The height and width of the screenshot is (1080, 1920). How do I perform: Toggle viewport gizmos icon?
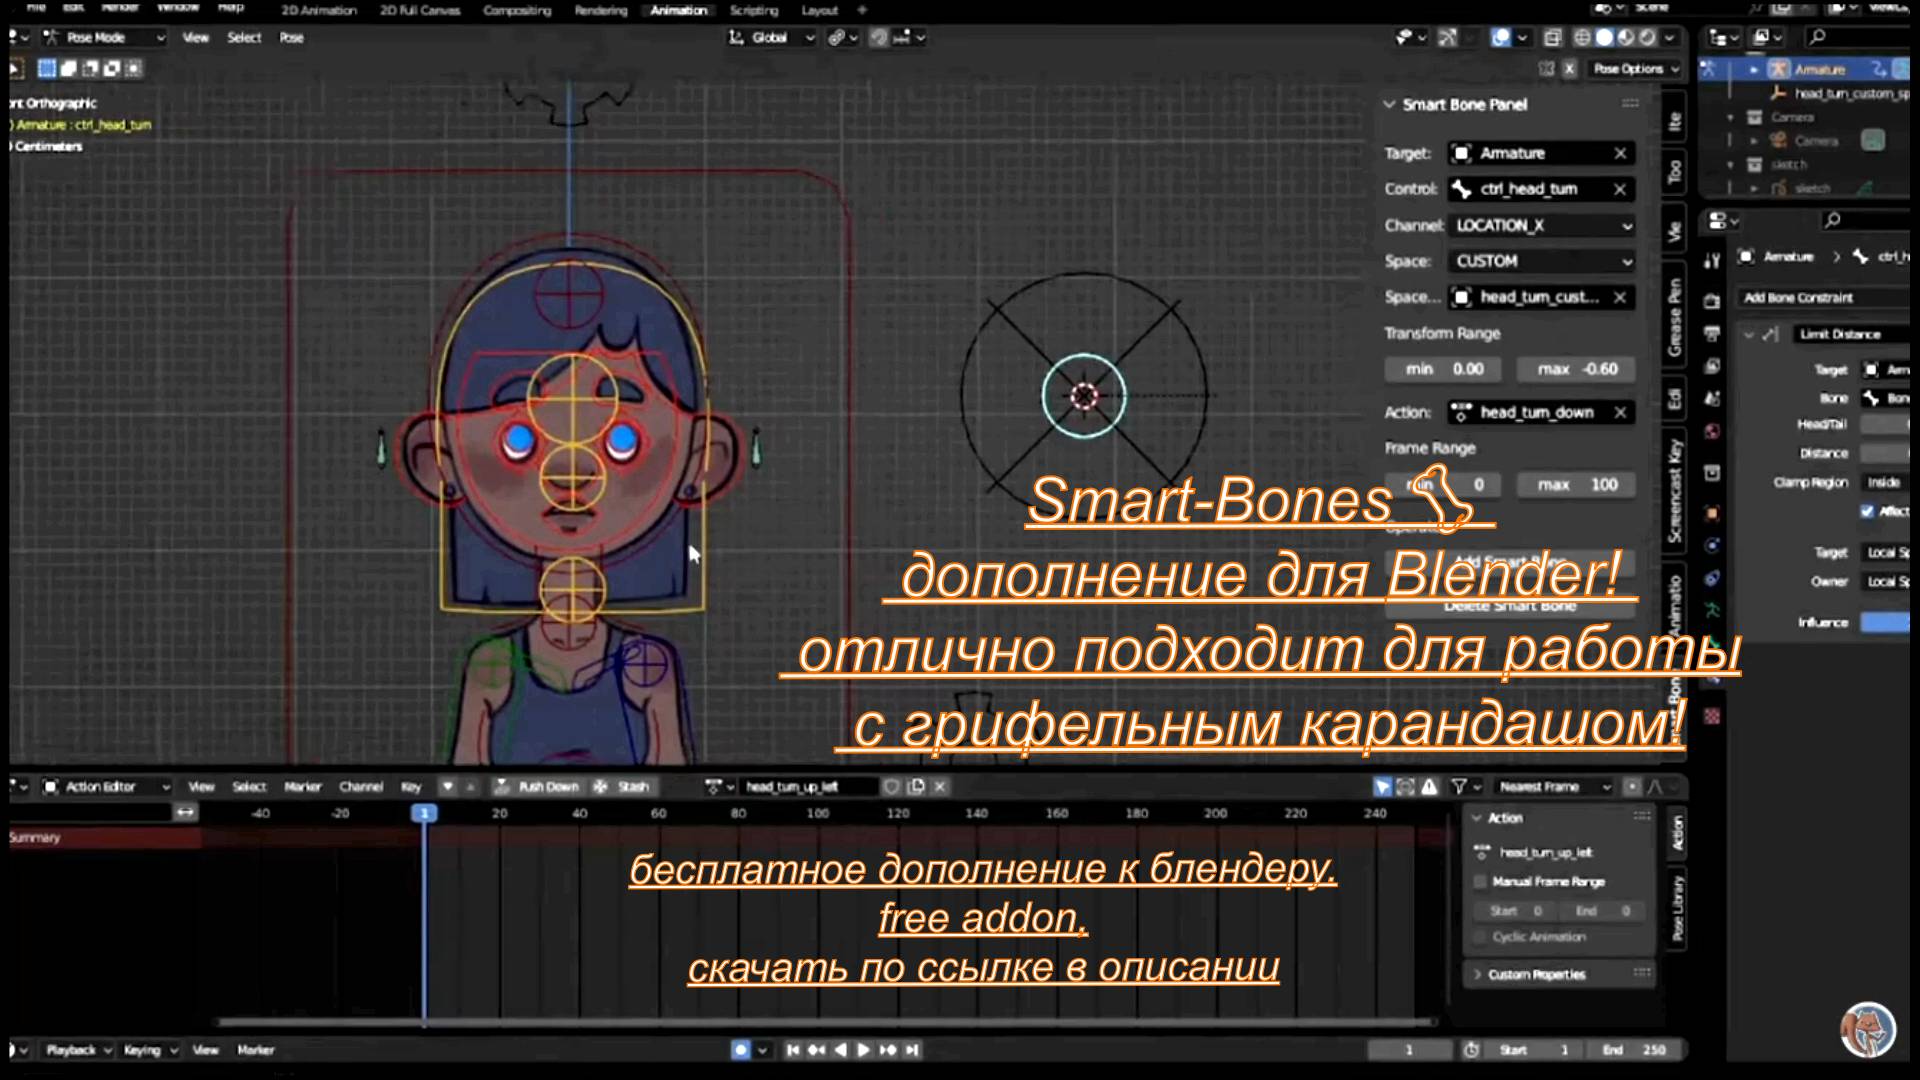click(x=1447, y=37)
